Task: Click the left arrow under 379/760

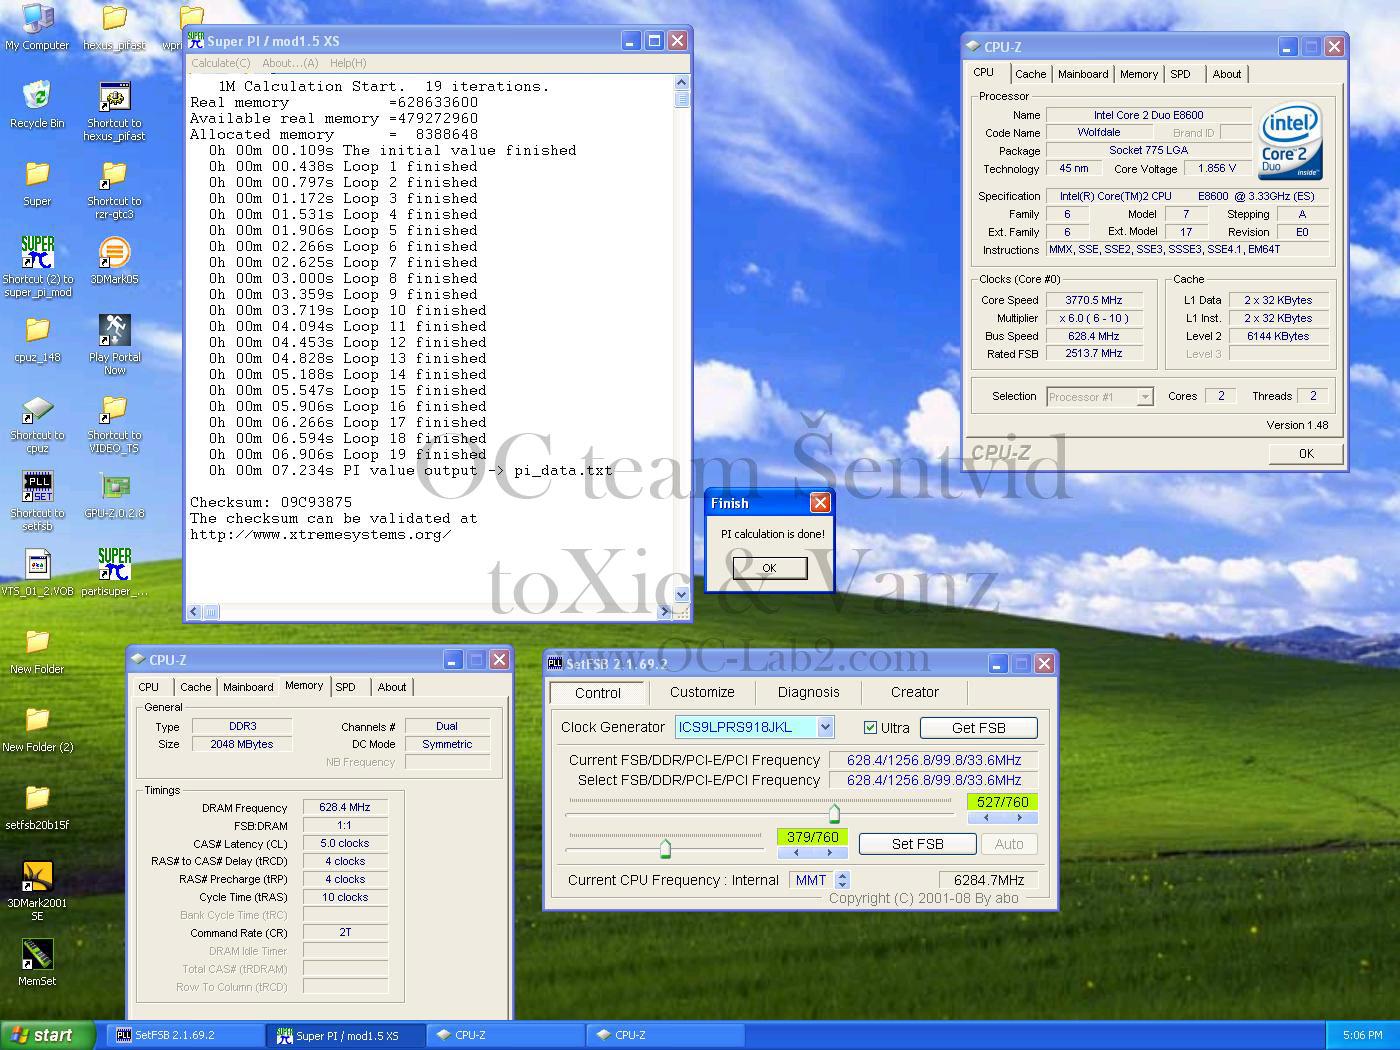Action: pos(796,853)
